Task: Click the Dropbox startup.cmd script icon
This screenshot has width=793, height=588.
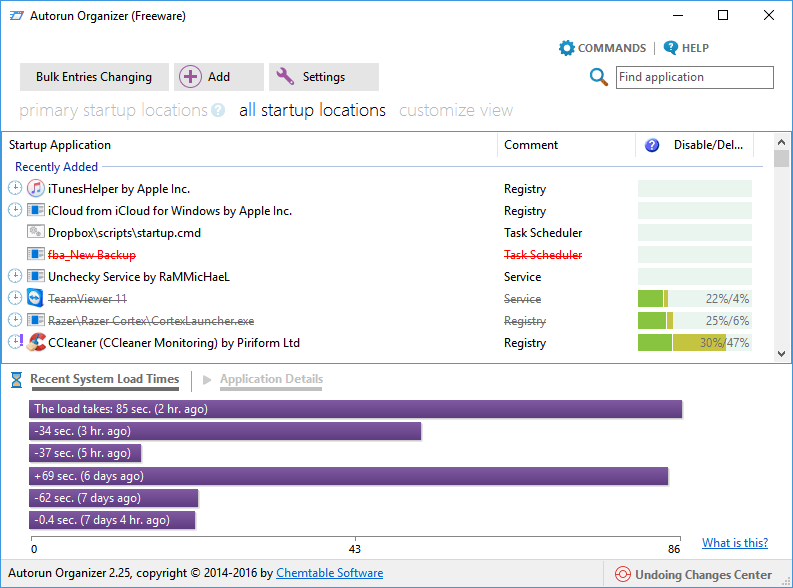Action: tap(36, 233)
